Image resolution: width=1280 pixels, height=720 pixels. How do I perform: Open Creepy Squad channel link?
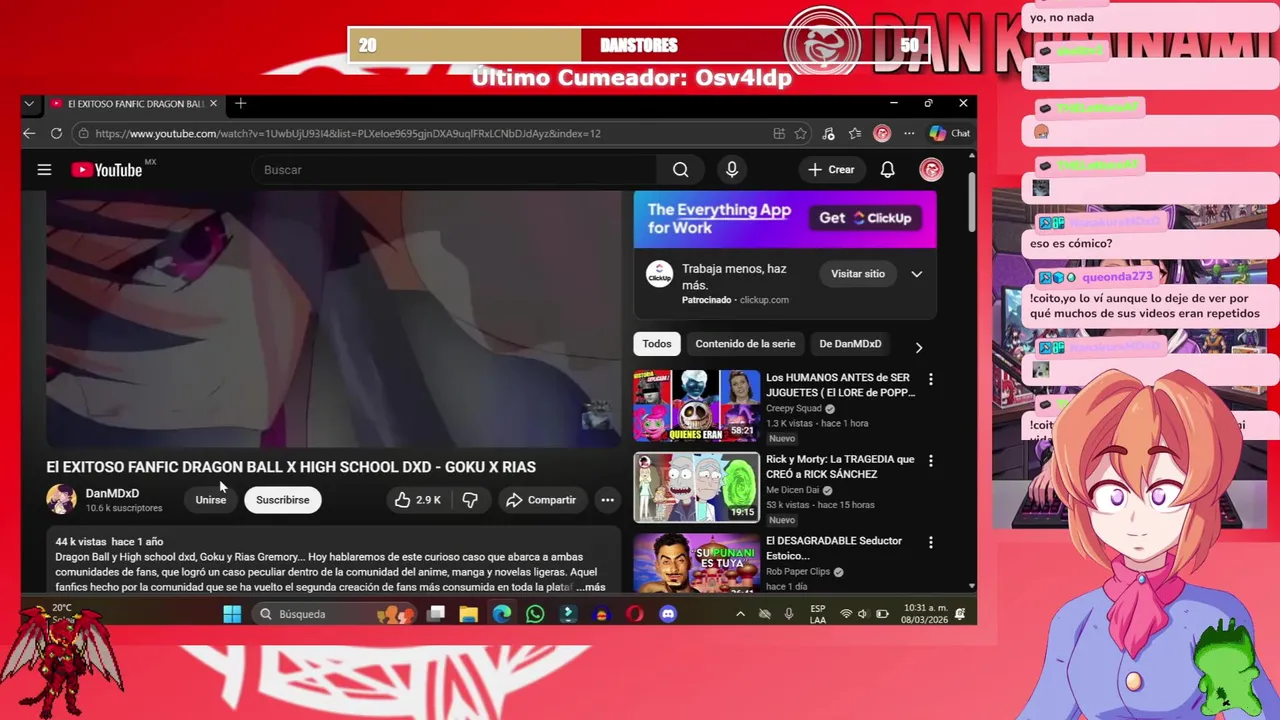[794, 408]
